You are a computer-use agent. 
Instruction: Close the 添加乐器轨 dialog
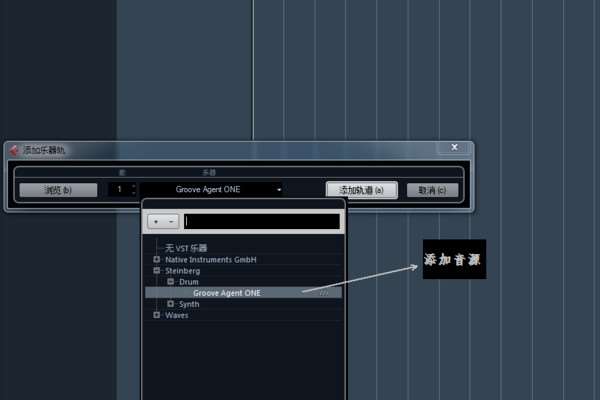(454, 147)
